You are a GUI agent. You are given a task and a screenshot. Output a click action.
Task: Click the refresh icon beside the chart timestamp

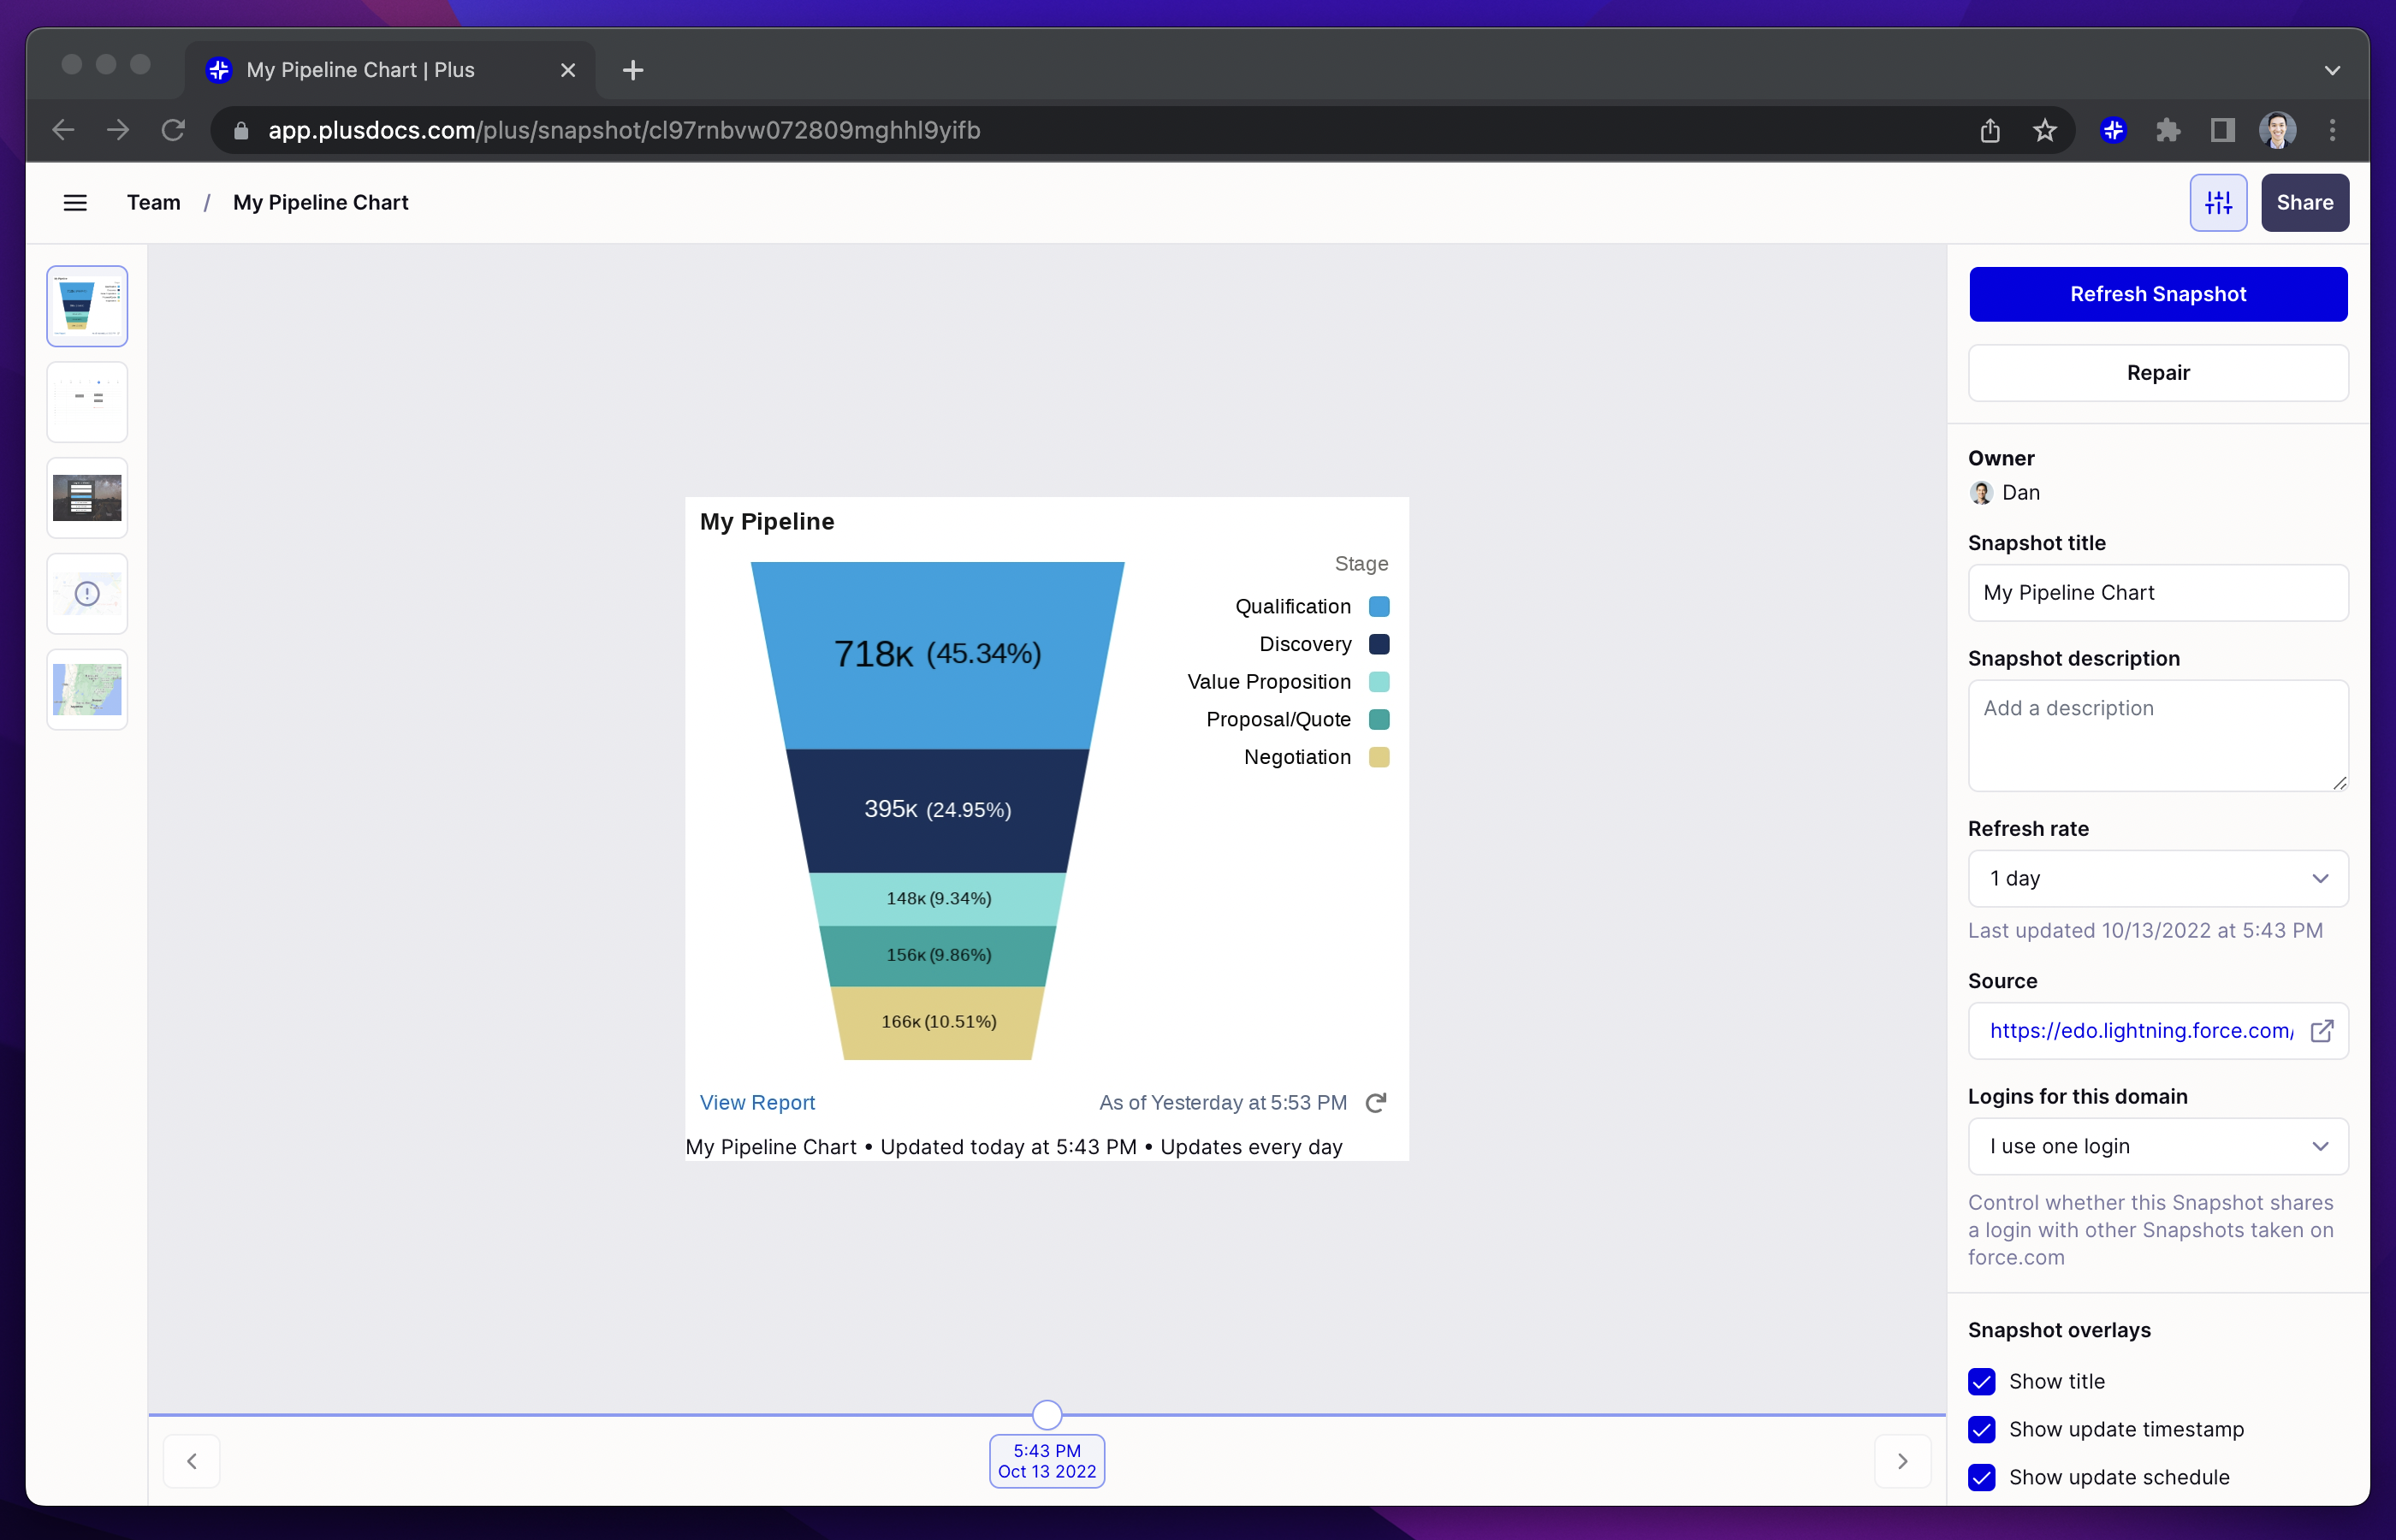pyautogui.click(x=1376, y=1102)
